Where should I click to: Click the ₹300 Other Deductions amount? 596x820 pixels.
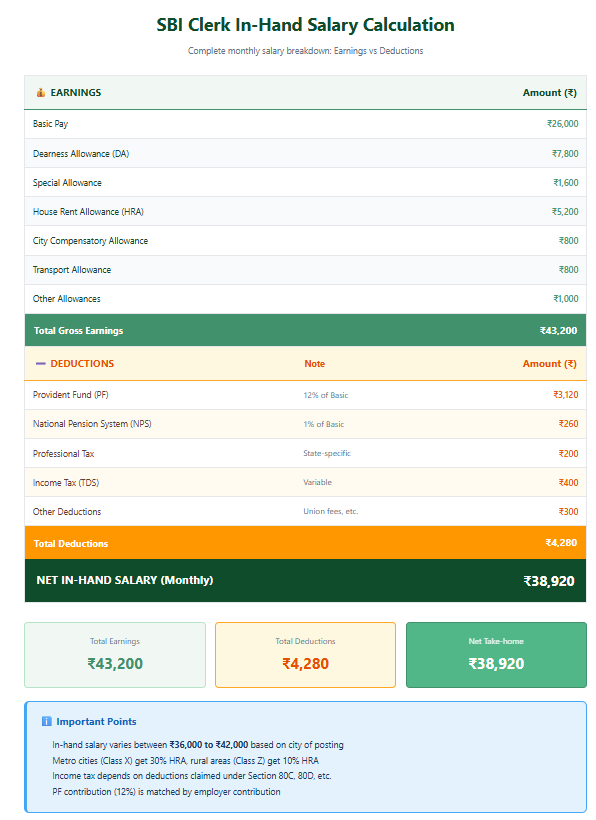(568, 511)
